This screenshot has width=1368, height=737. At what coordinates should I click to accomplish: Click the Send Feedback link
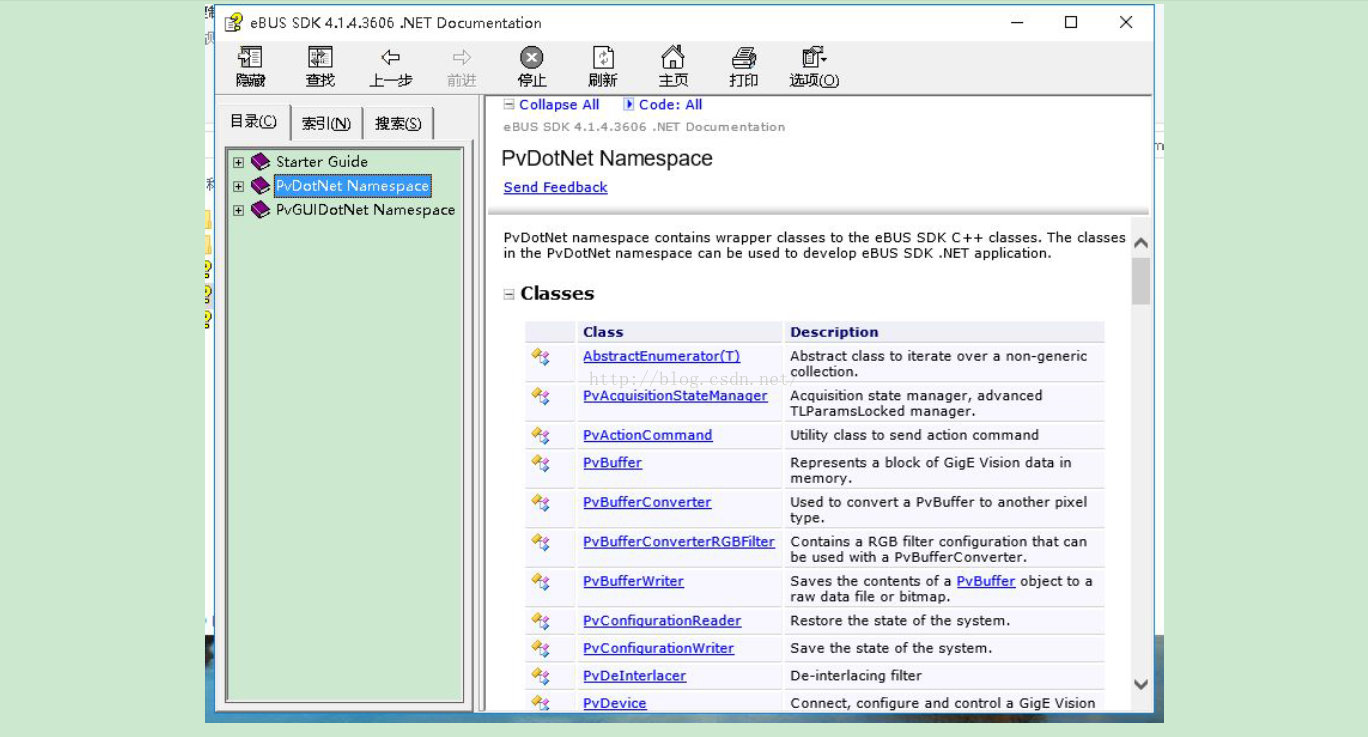[555, 187]
